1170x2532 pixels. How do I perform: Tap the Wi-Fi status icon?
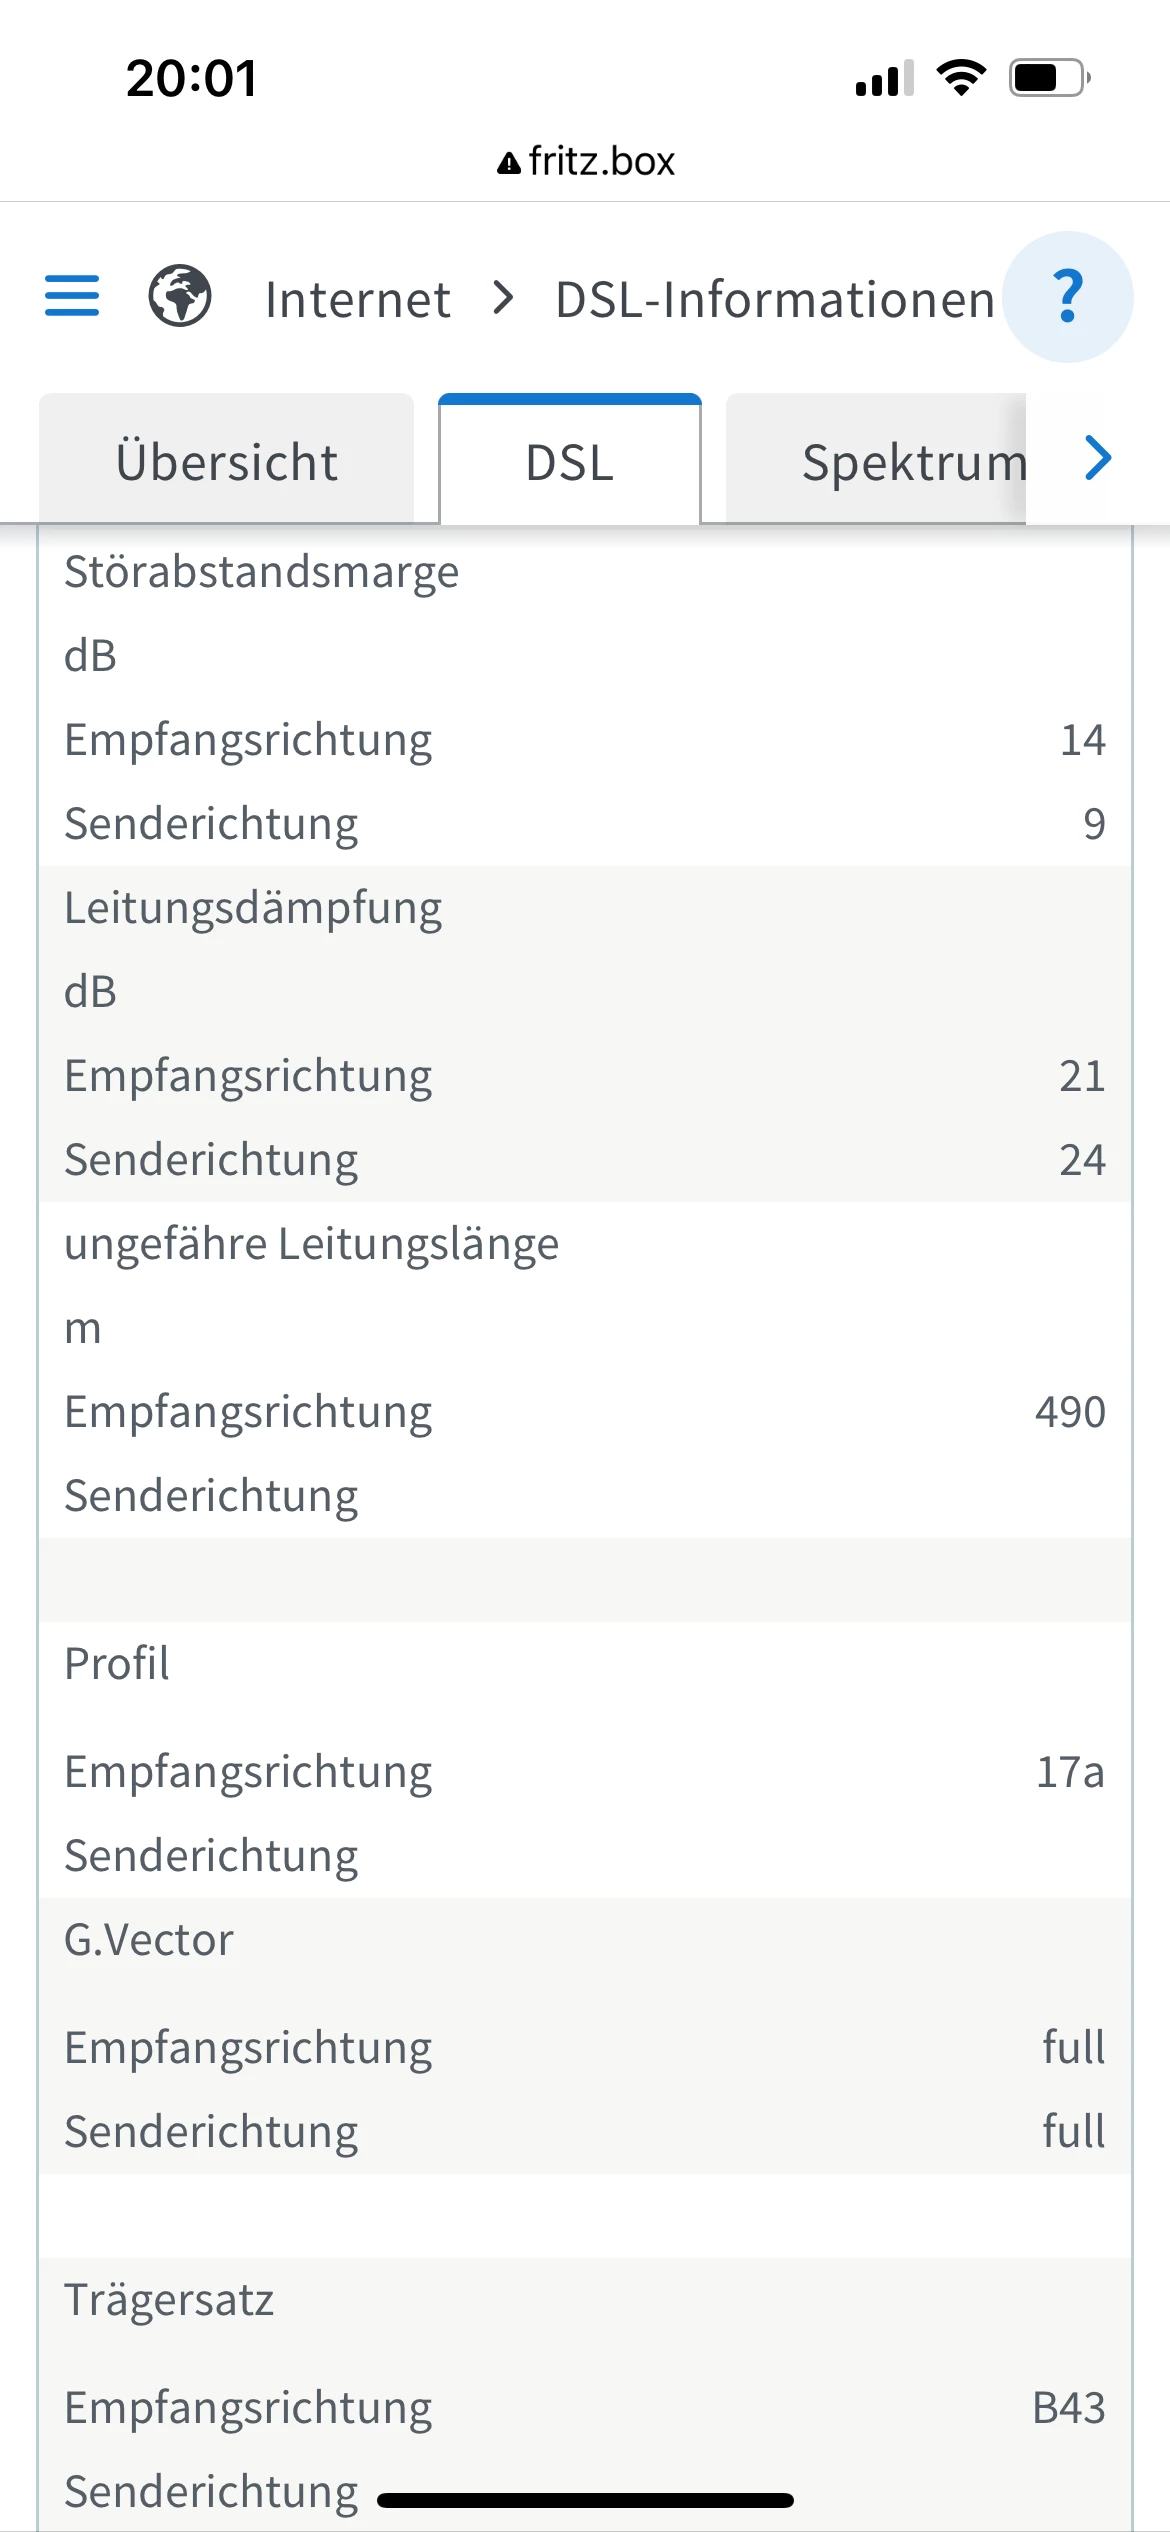961,78
